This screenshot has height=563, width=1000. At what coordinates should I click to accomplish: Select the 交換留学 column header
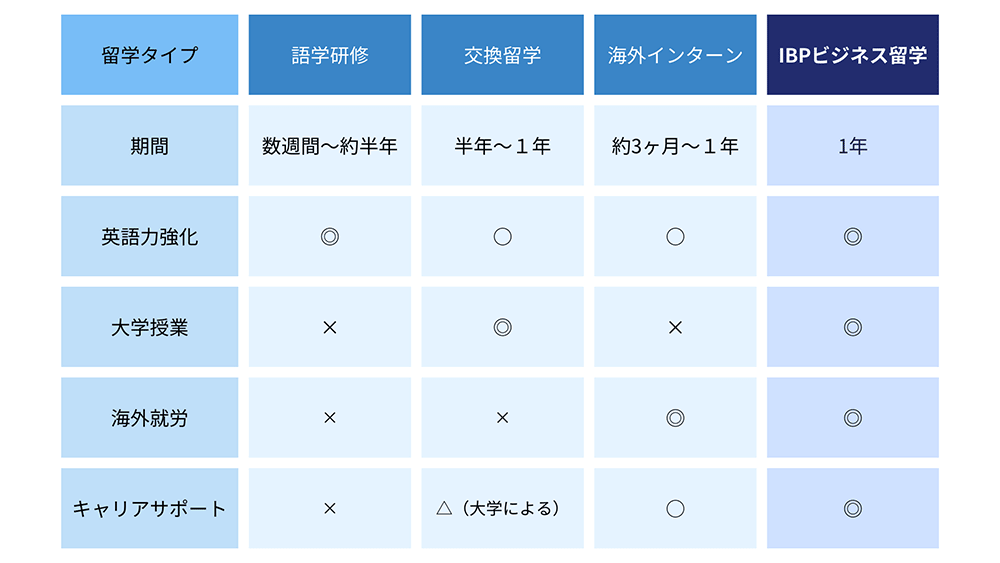(503, 55)
